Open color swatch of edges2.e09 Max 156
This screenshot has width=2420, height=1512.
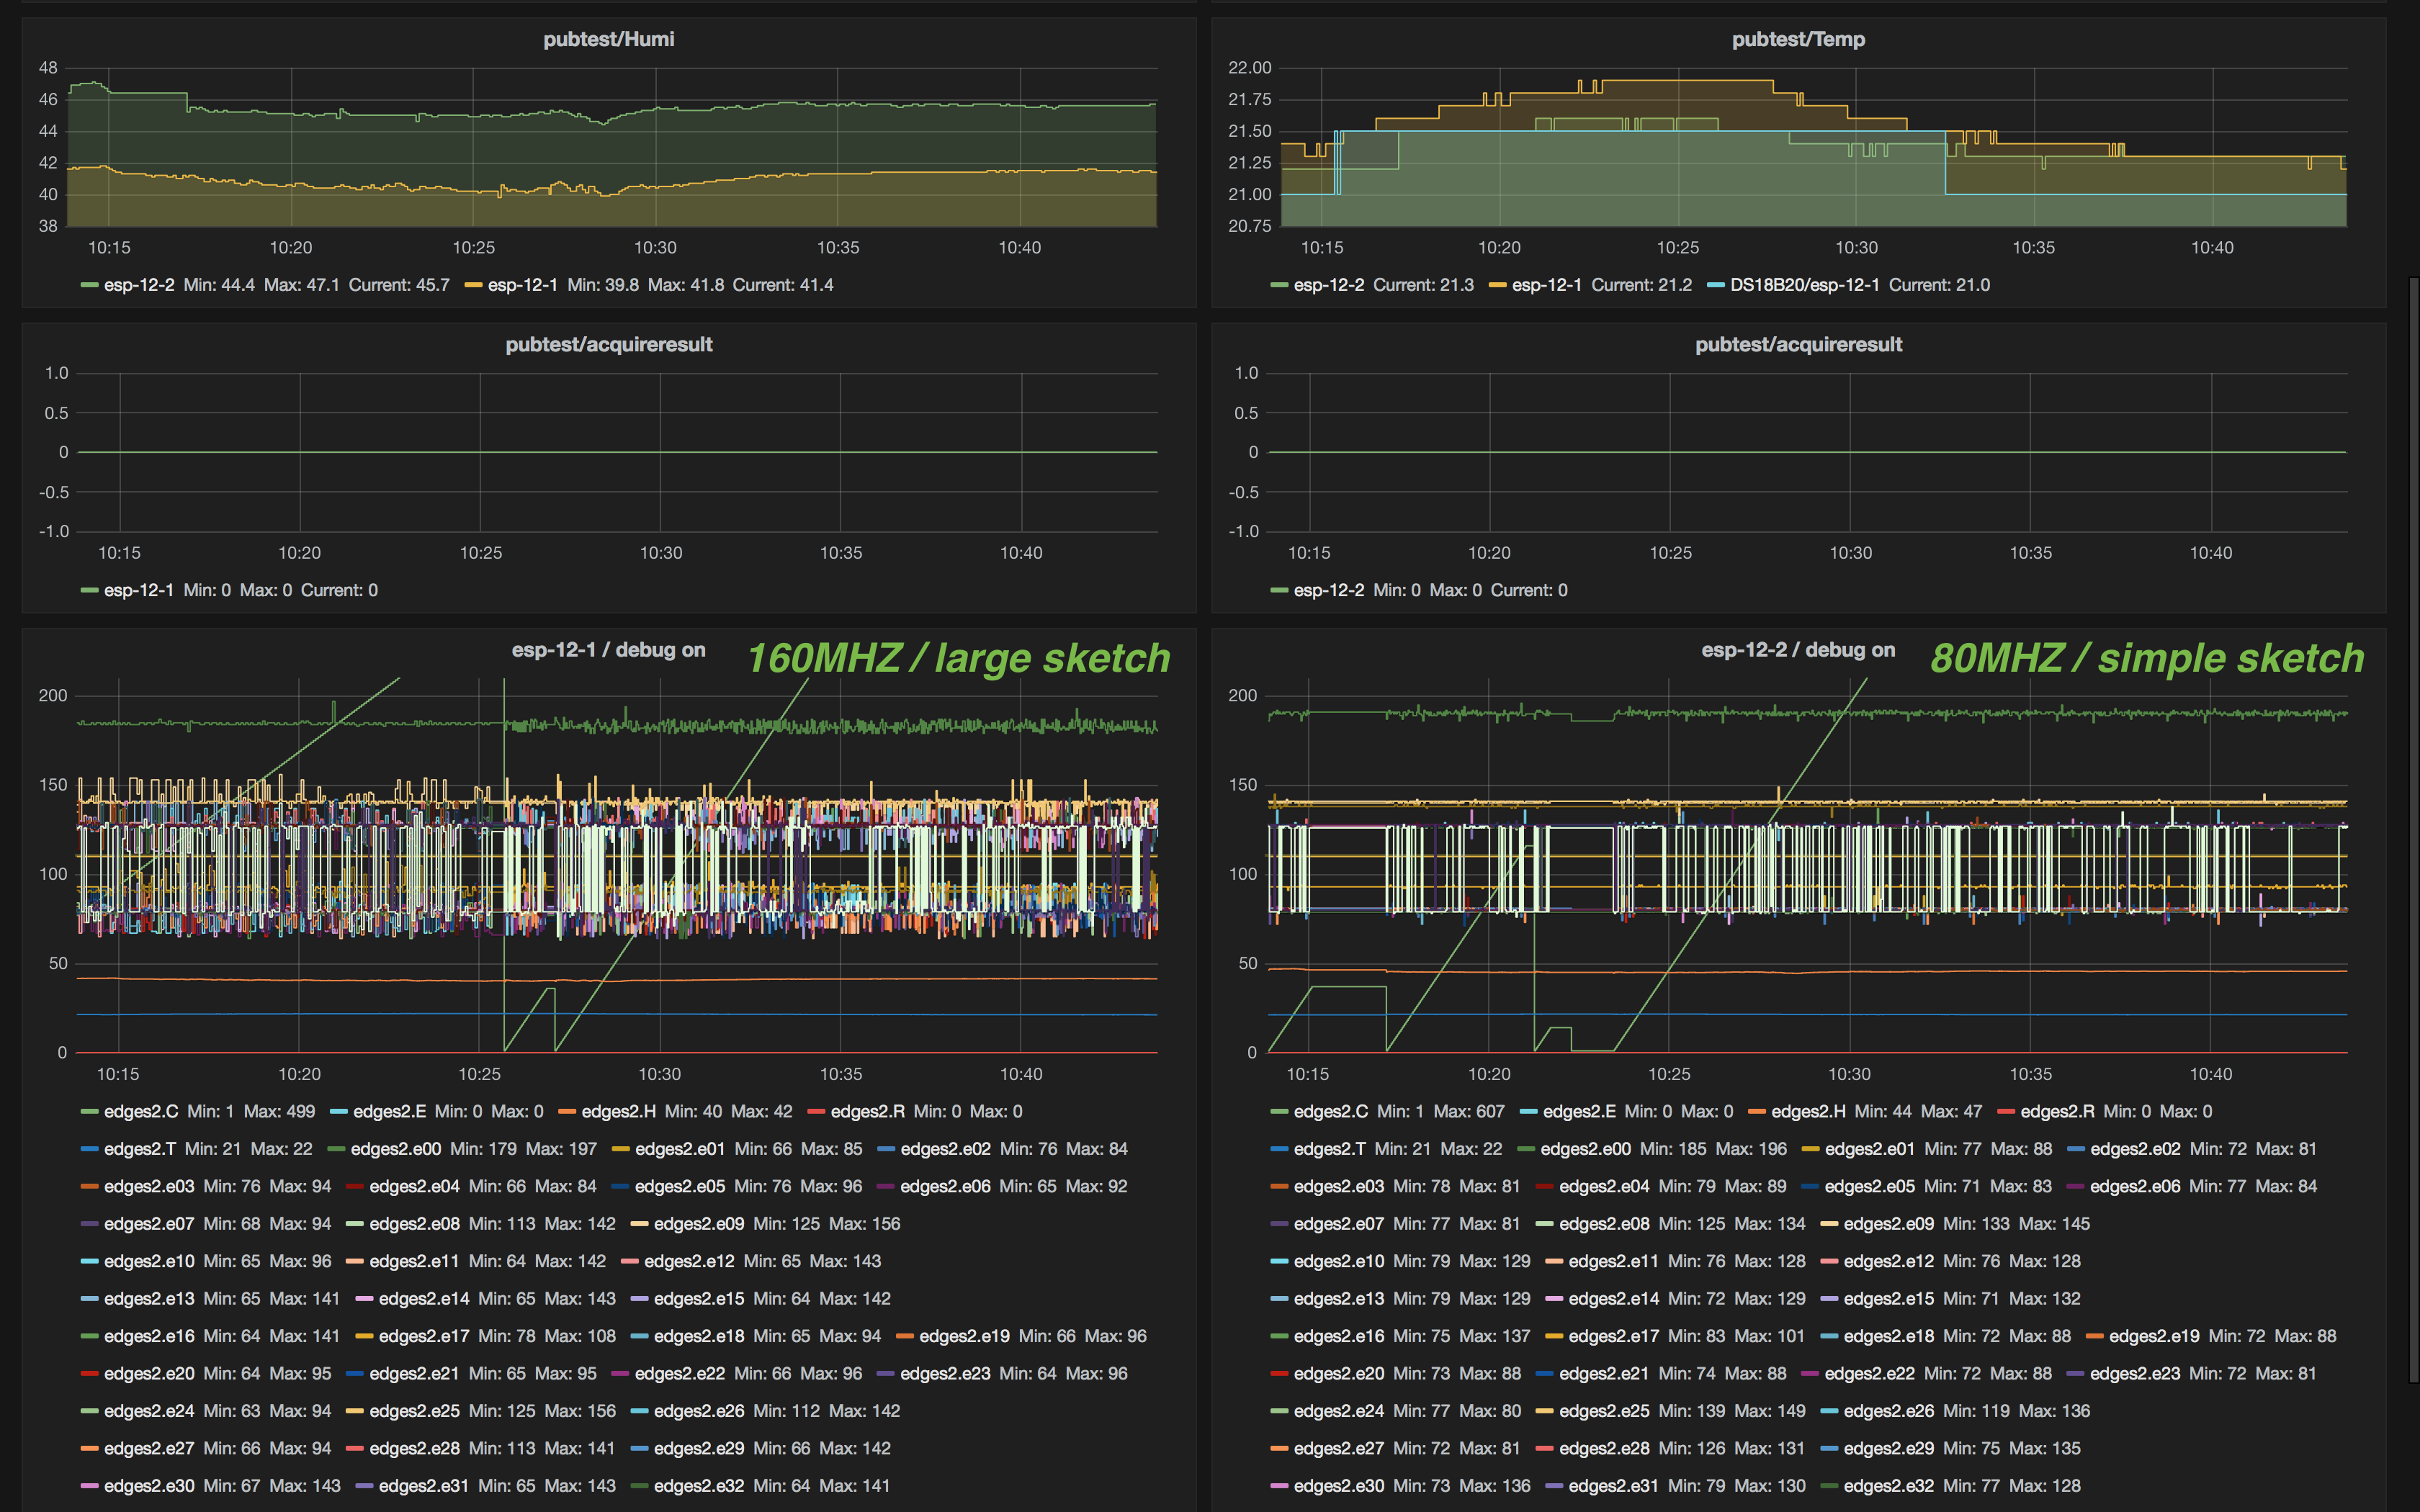[639, 1224]
